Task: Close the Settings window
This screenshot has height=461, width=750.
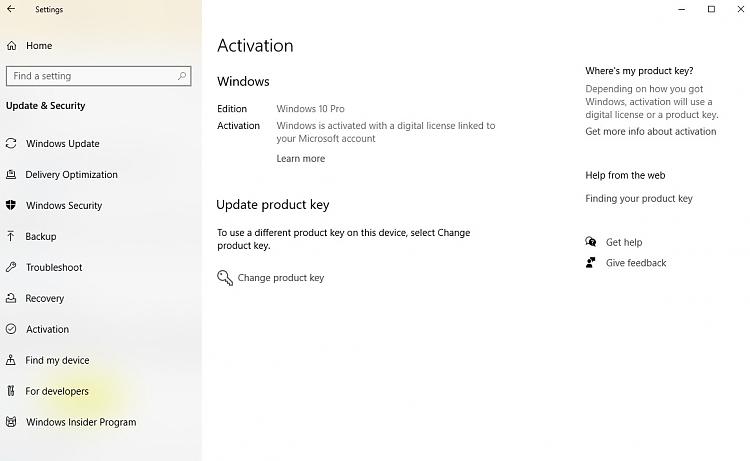Action: 740,9
